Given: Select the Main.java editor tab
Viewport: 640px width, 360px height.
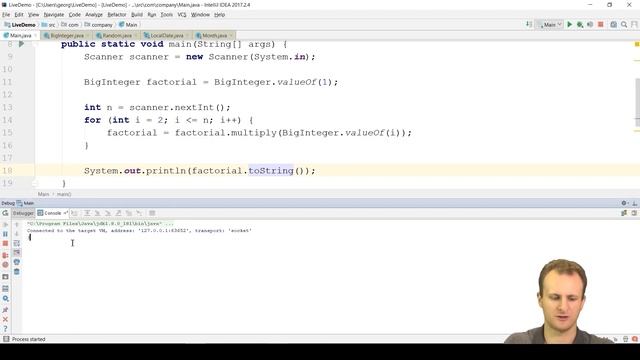Looking at the screenshot, I should click(x=20, y=36).
